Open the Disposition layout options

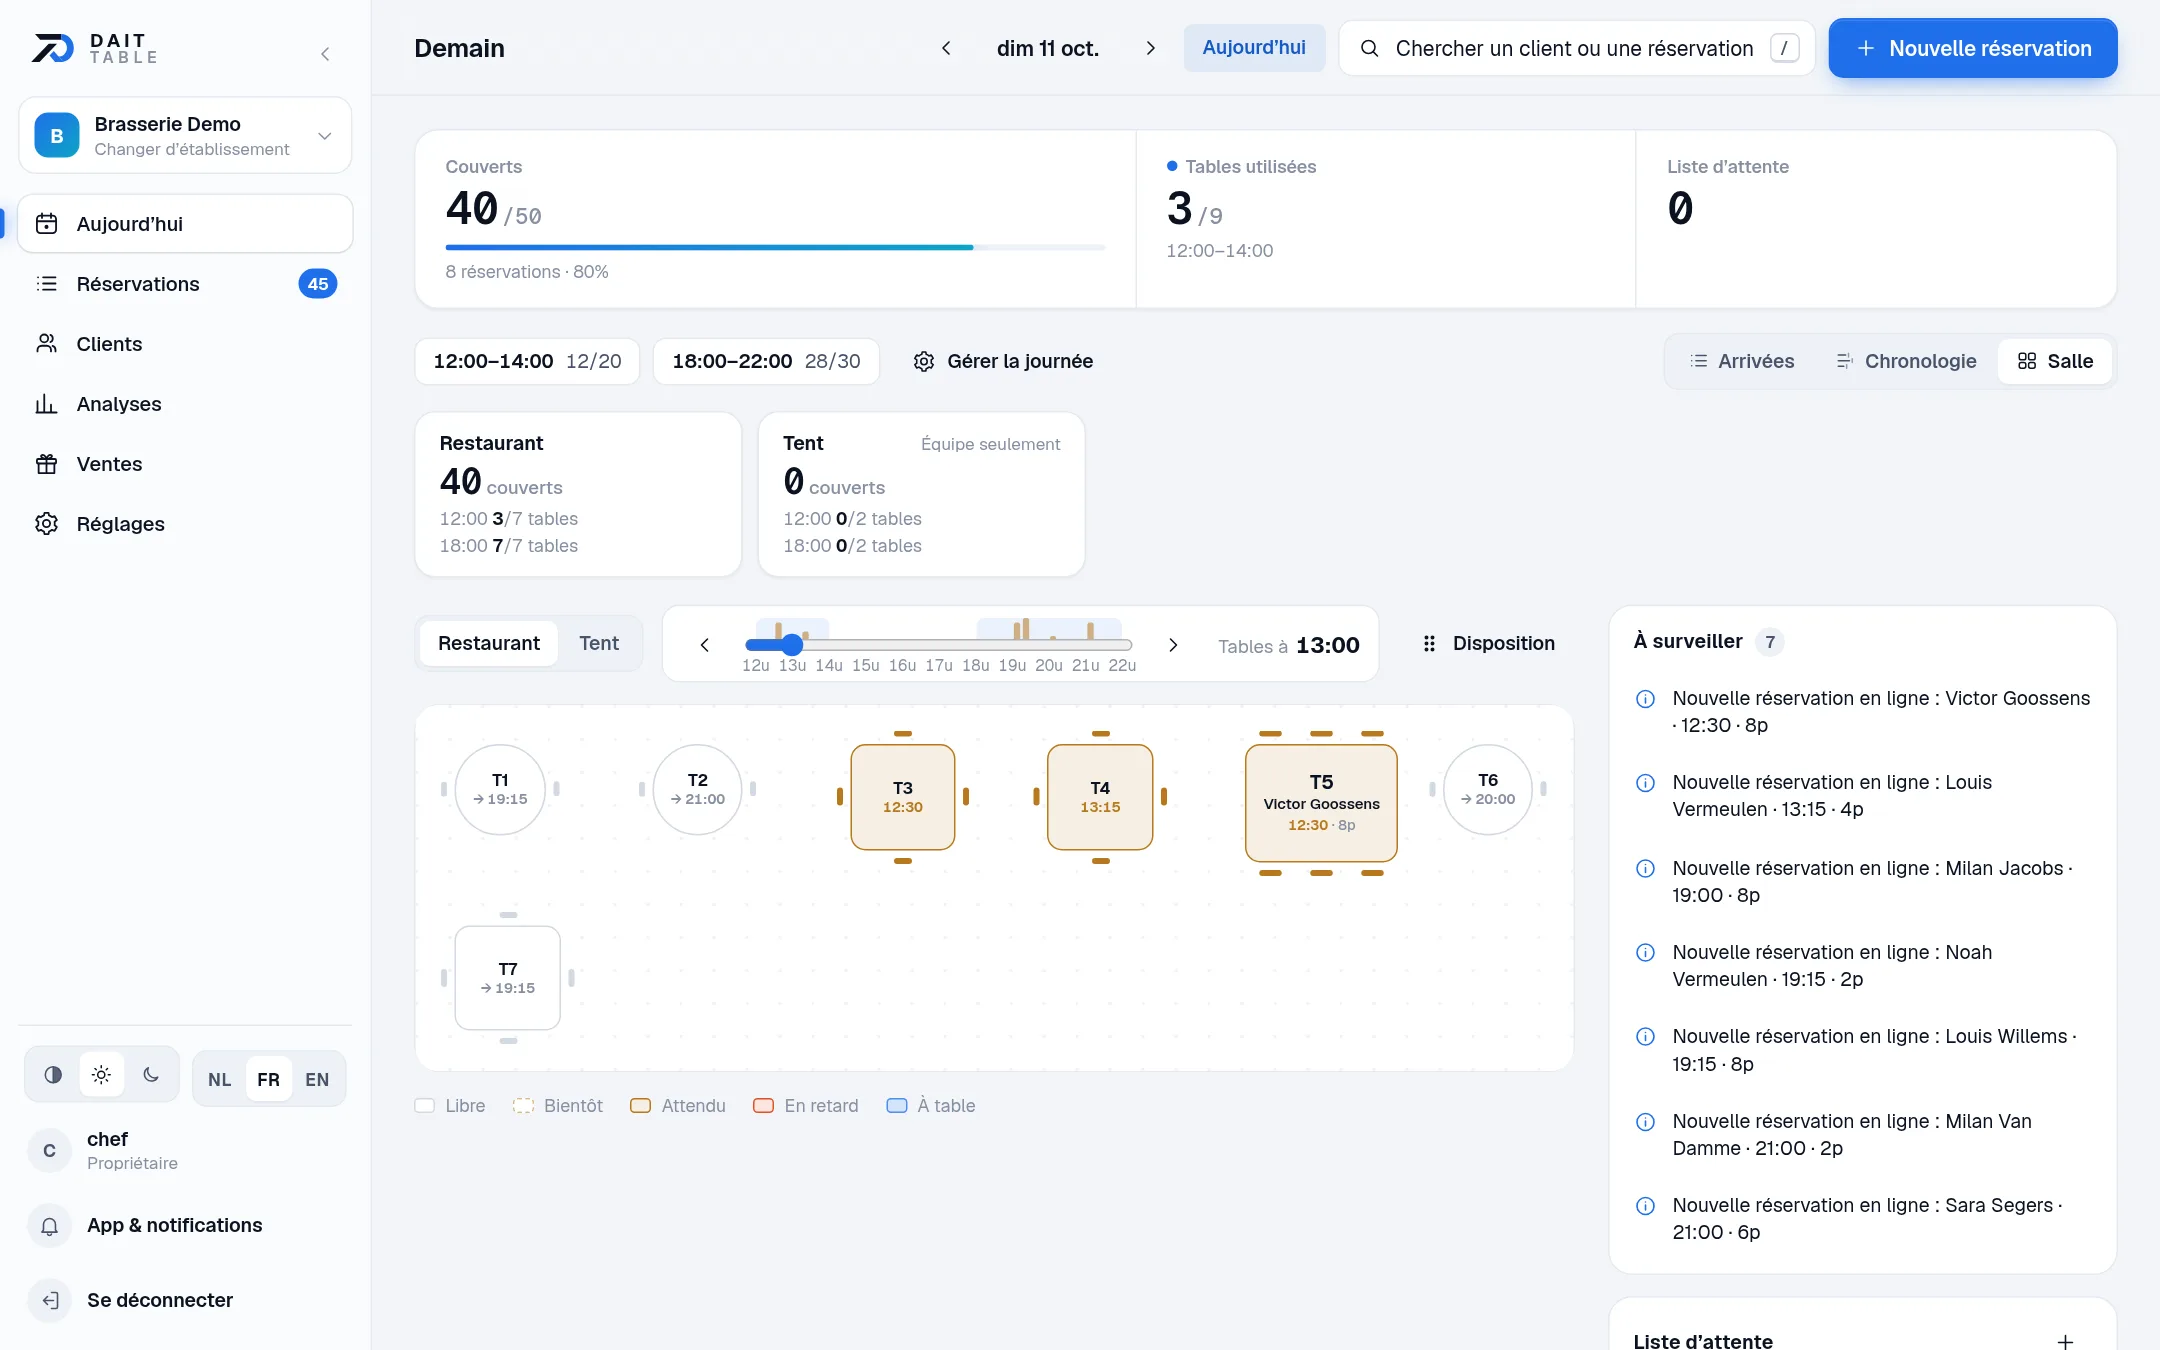[1489, 643]
